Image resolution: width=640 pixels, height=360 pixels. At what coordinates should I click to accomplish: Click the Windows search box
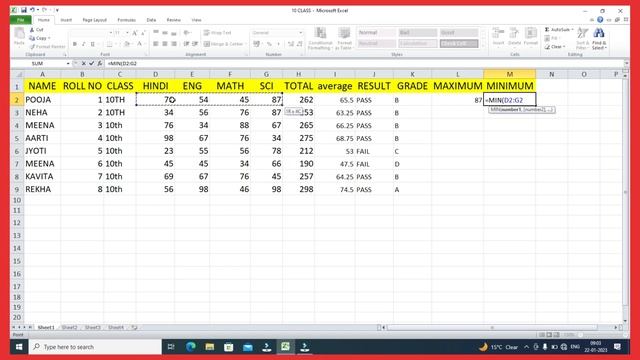pyautogui.click(x=96, y=347)
